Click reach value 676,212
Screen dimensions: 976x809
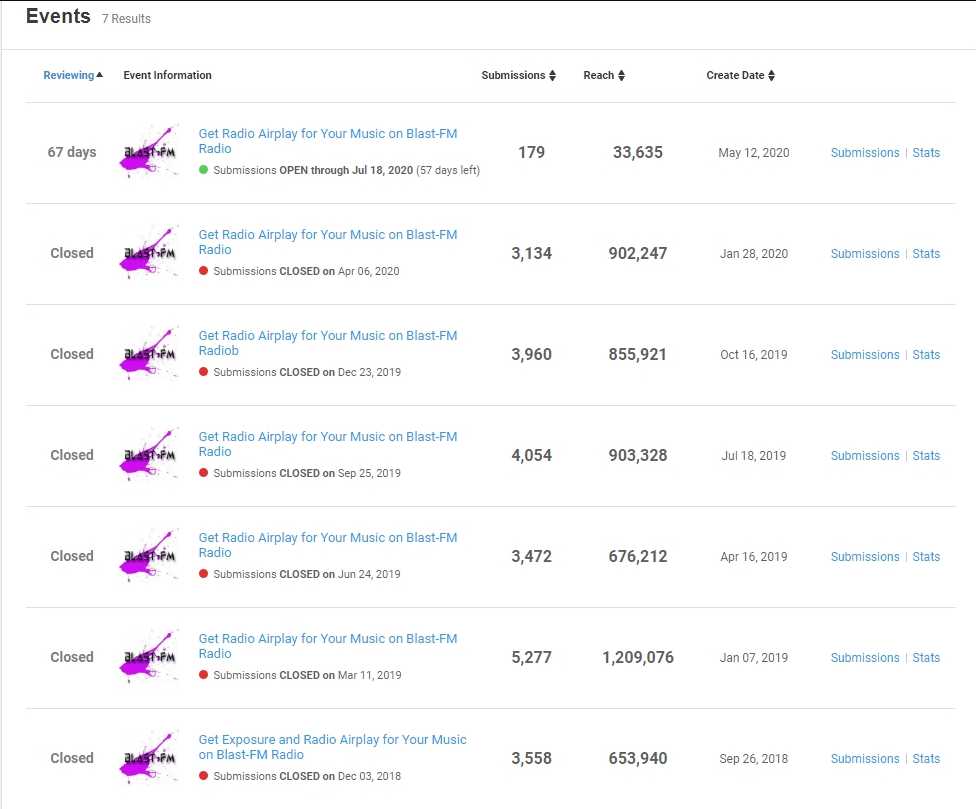tap(637, 556)
